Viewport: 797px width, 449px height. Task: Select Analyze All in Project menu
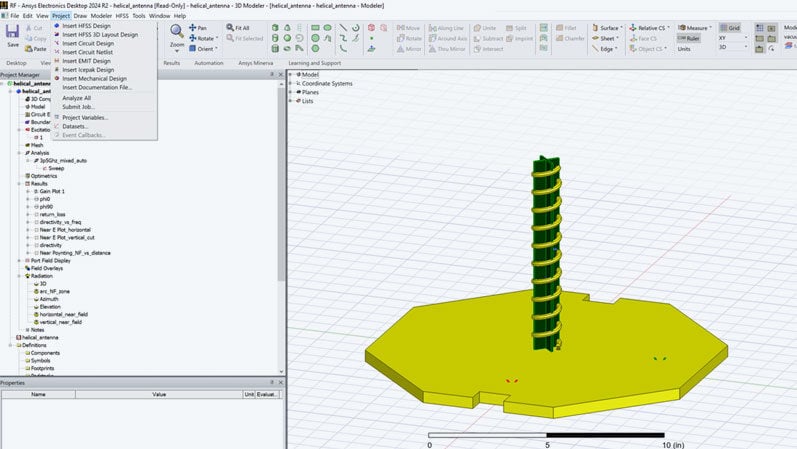click(76, 98)
